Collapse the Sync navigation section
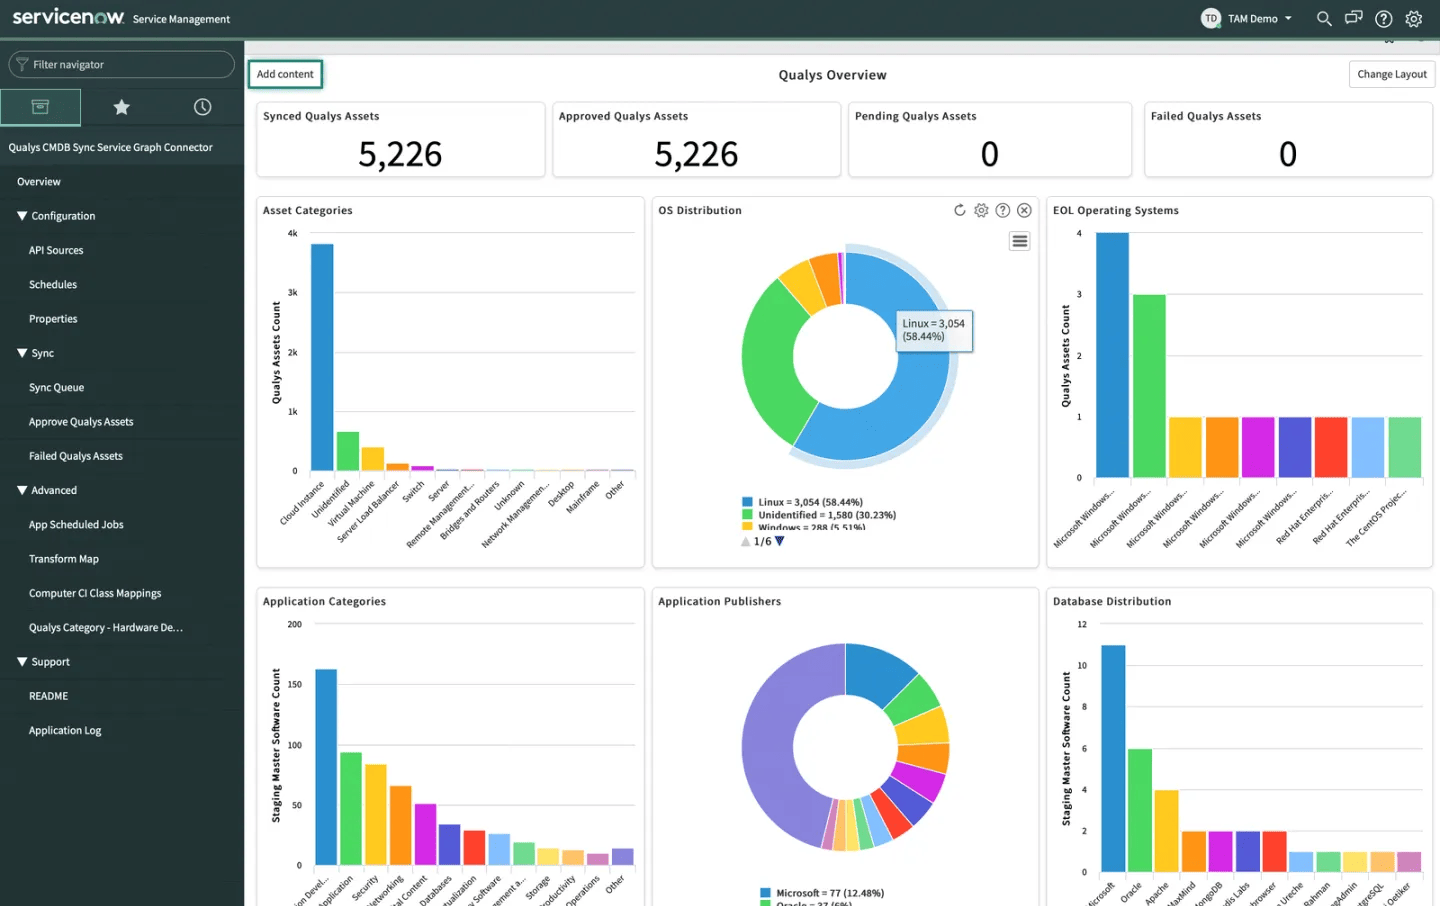1440x906 pixels. (22, 353)
